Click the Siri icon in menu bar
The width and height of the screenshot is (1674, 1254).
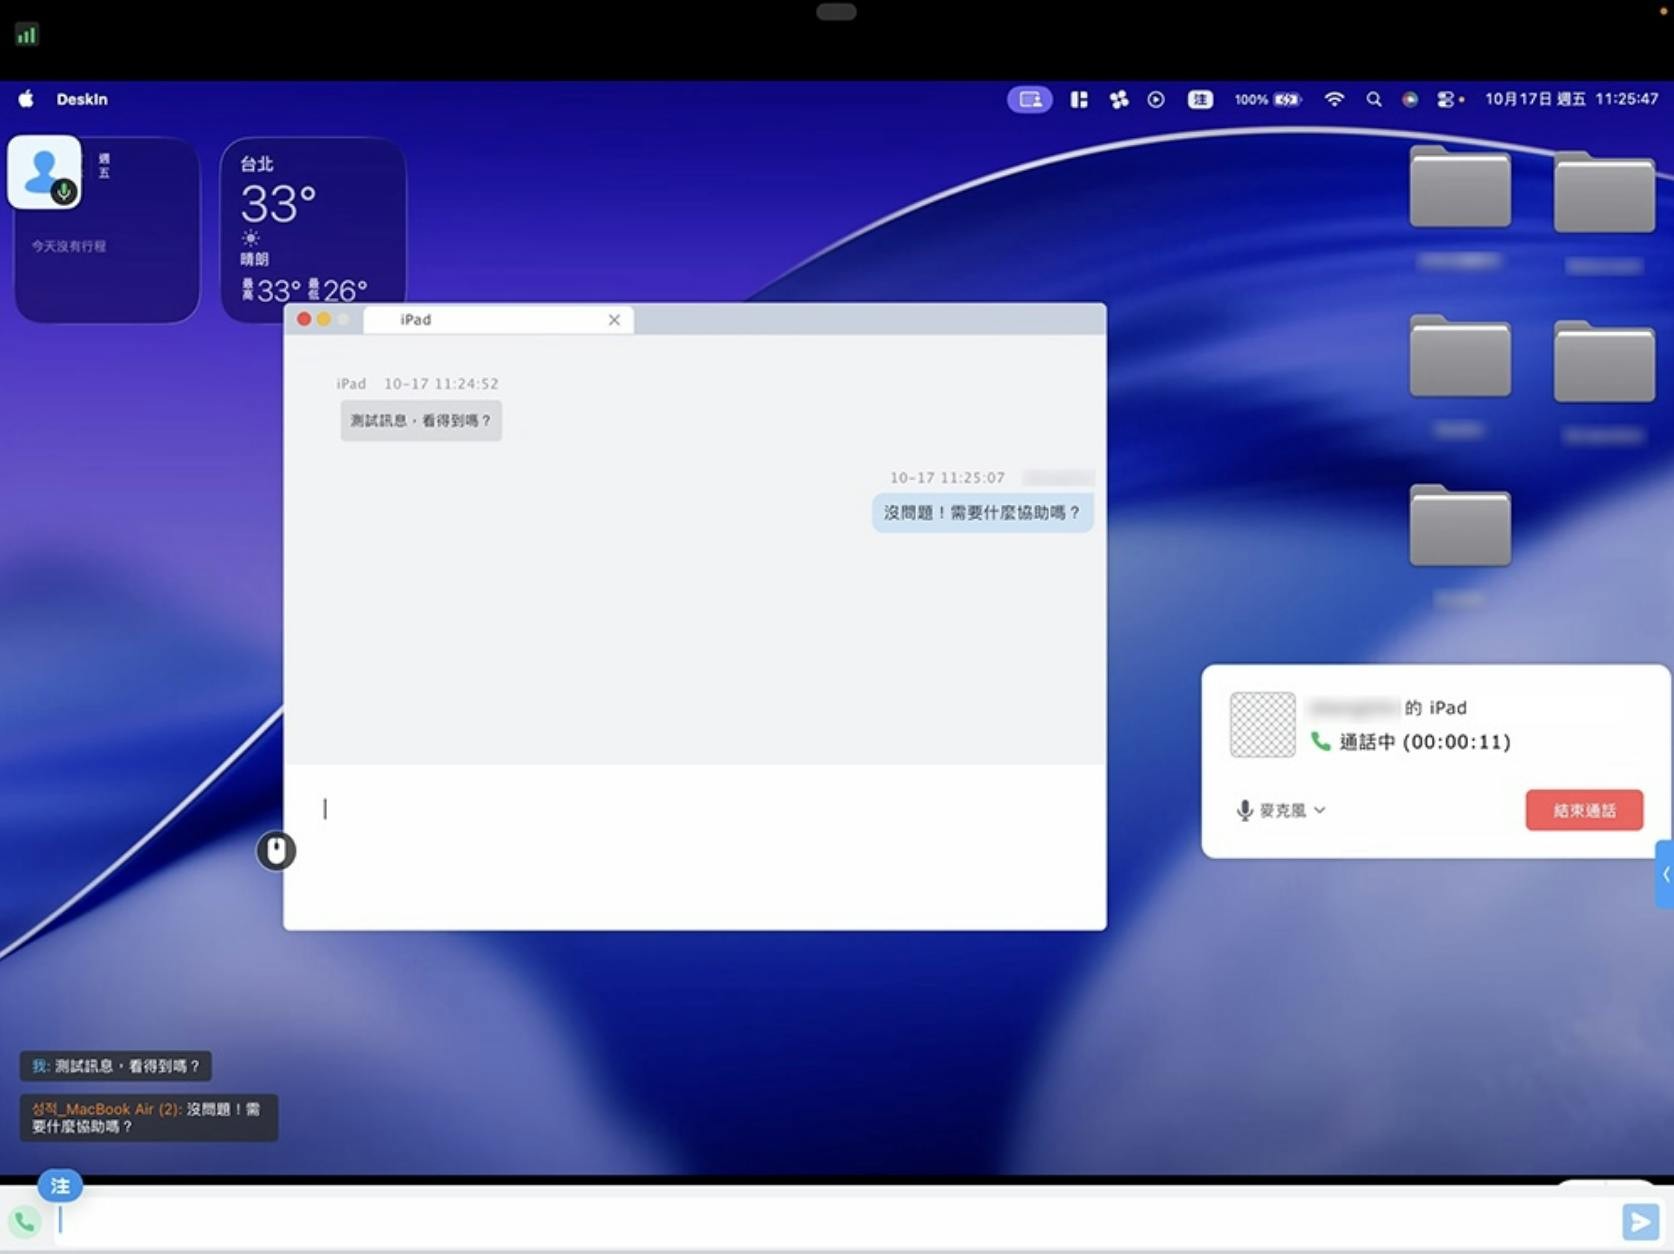pyautogui.click(x=1410, y=99)
